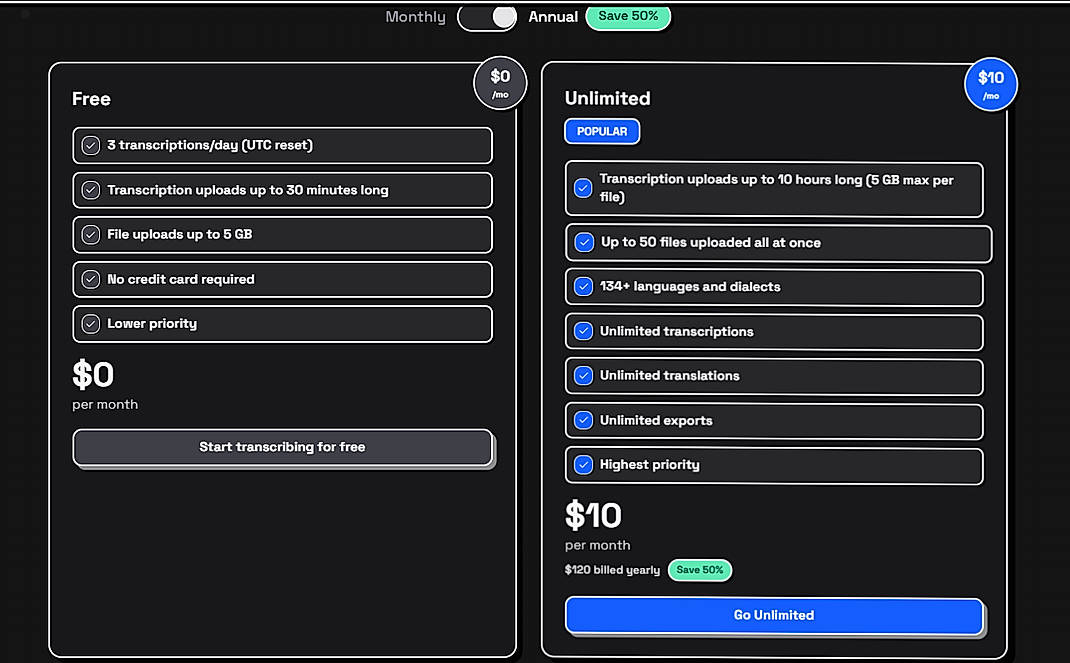Select '134+ languages and dialects' text
Screen dimensions: 1070x663
(x=690, y=286)
